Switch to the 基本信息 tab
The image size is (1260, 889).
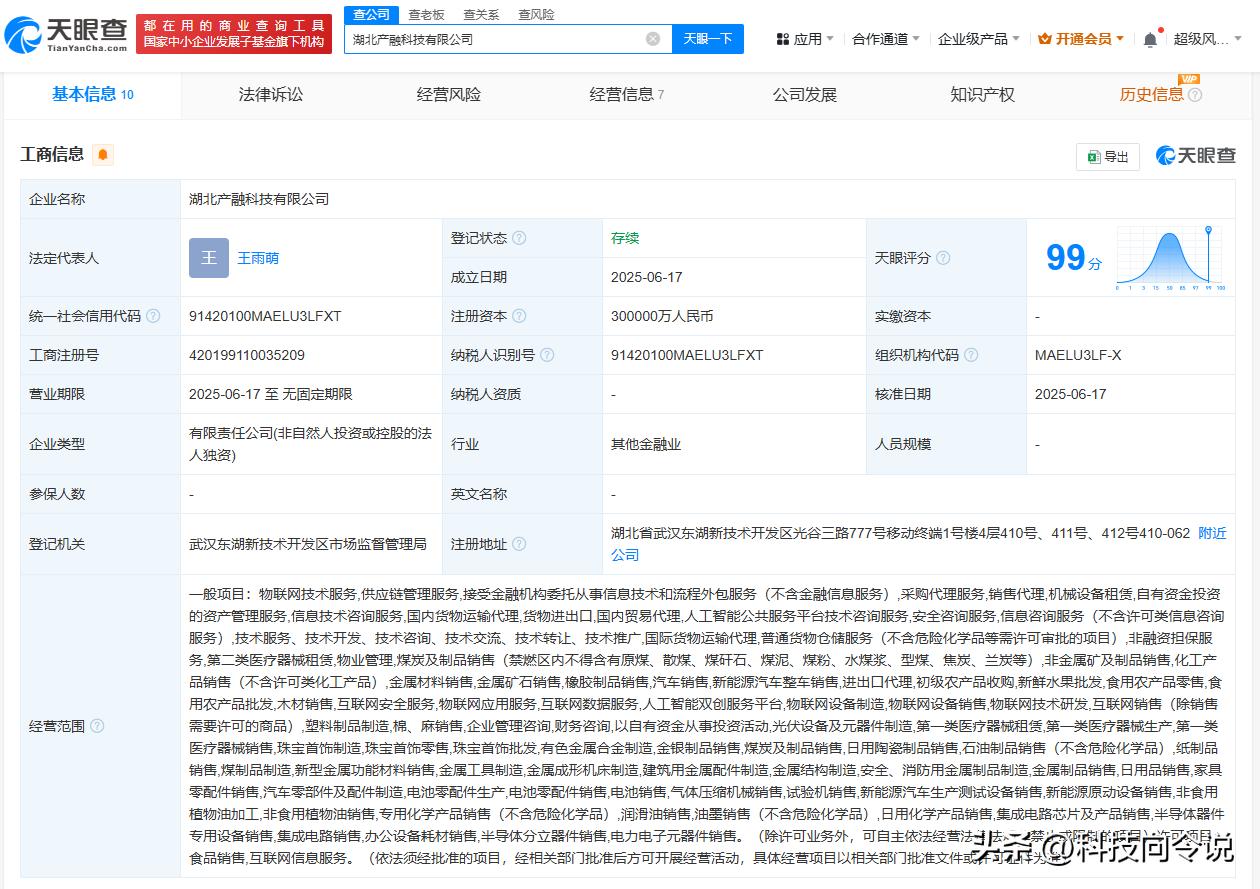92,95
